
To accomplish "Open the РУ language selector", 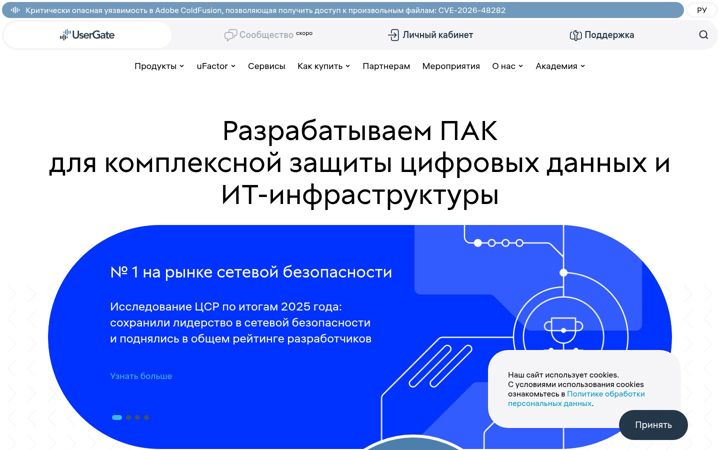I will coord(701,10).
